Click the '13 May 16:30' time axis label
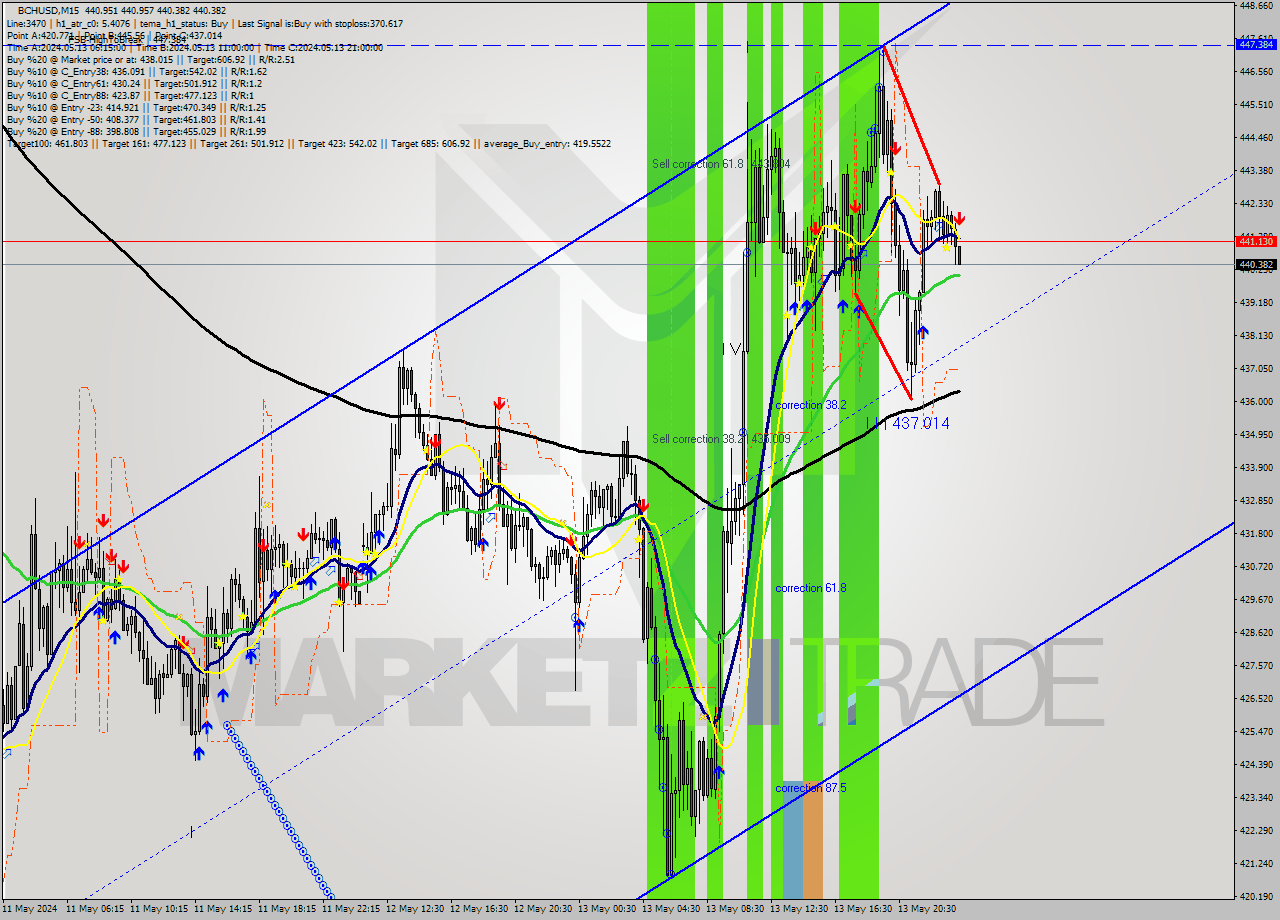This screenshot has height=920, width=1280. tap(863, 909)
